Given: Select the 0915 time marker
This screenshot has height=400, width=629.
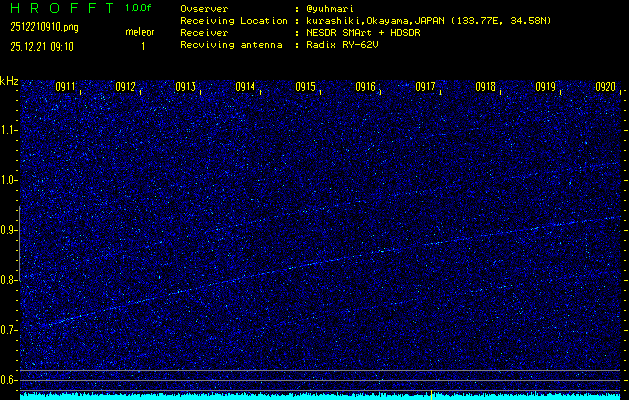Looking at the screenshot, I should (305, 88).
